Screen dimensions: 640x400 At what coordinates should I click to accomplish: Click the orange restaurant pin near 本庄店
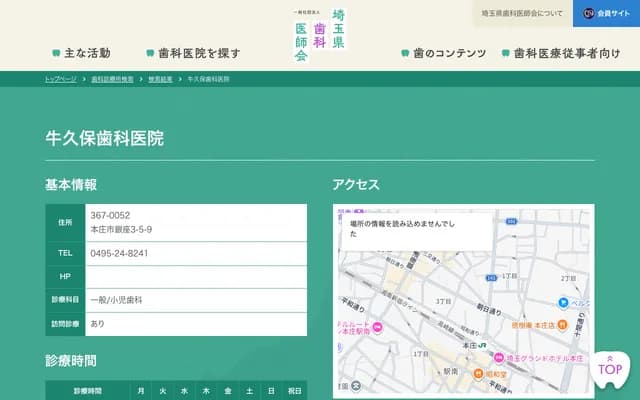point(562,325)
